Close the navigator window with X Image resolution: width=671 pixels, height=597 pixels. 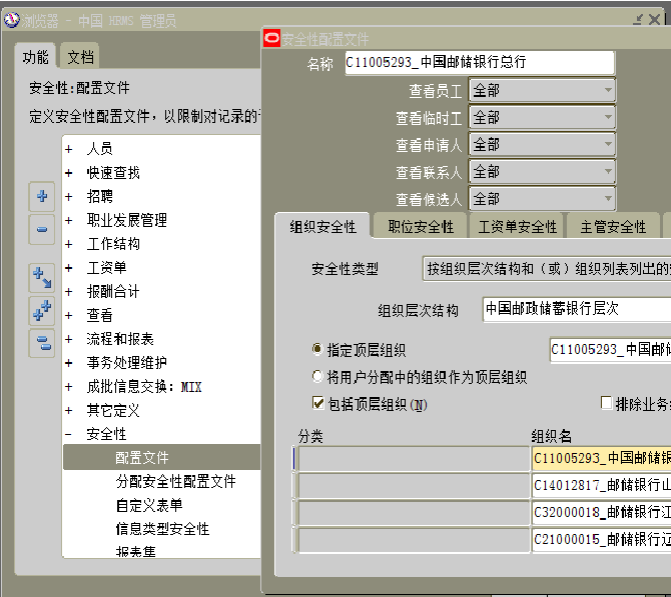pyautogui.click(x=654, y=19)
